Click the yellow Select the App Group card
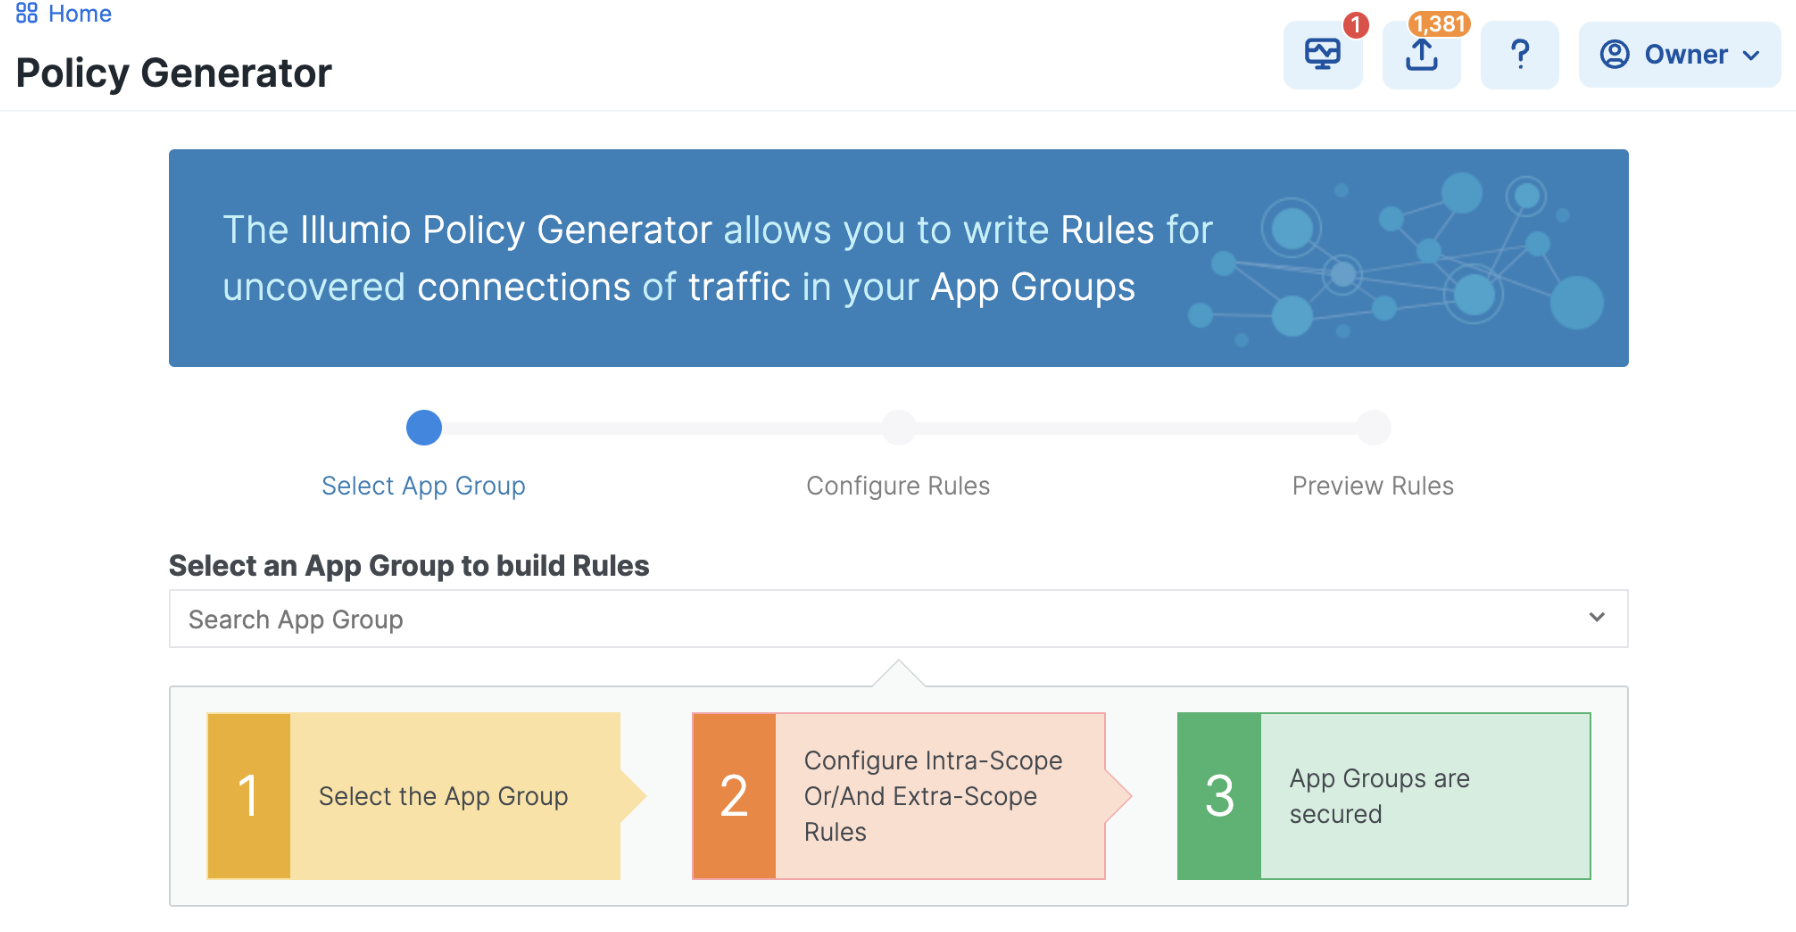This screenshot has width=1796, height=932. [416, 796]
